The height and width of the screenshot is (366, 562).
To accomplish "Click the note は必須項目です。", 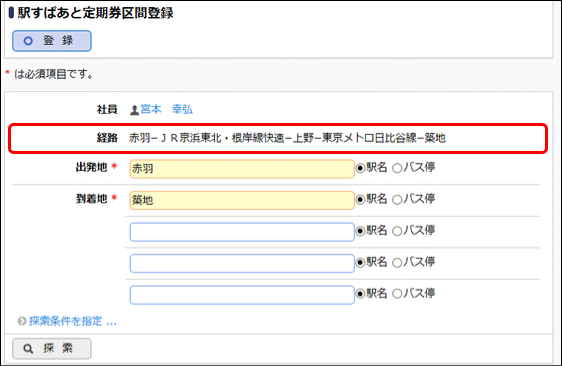I will pyautogui.click(x=54, y=74).
